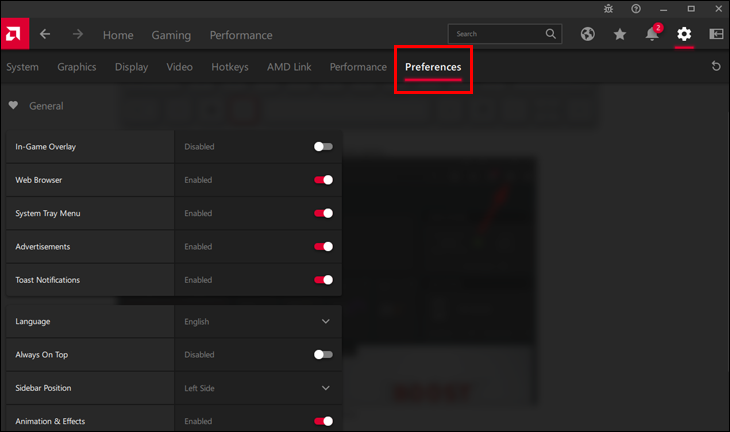Disable the Web Browser toggle
Viewport: 730px width, 432px height.
click(x=323, y=180)
